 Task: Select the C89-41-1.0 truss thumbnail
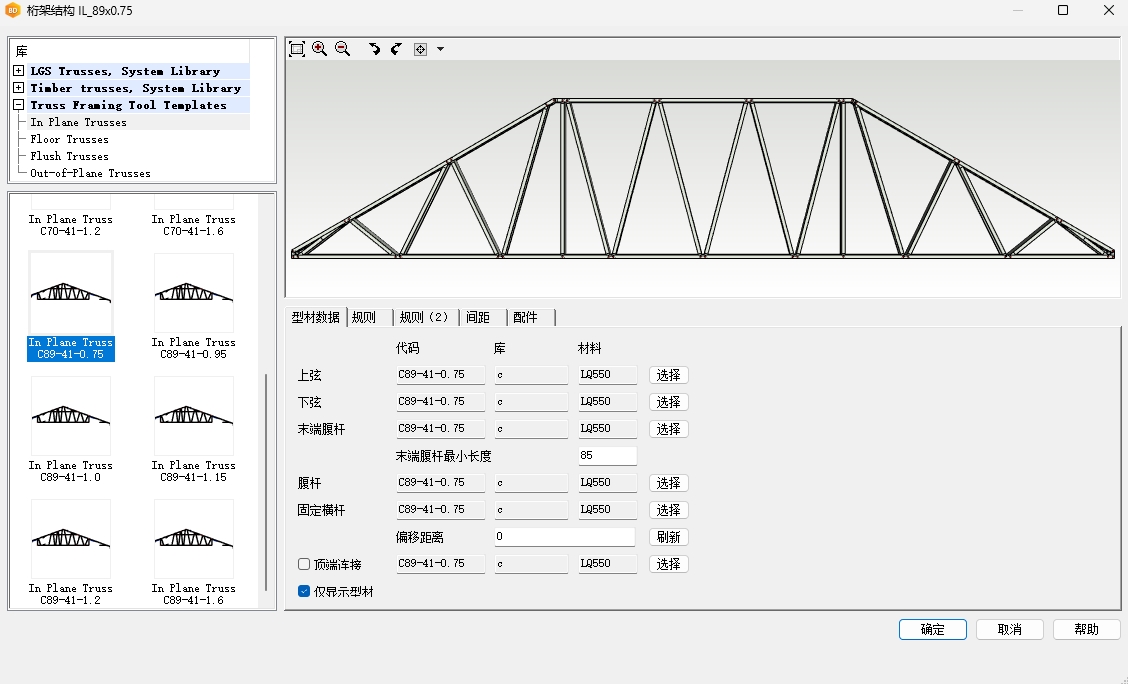point(70,416)
